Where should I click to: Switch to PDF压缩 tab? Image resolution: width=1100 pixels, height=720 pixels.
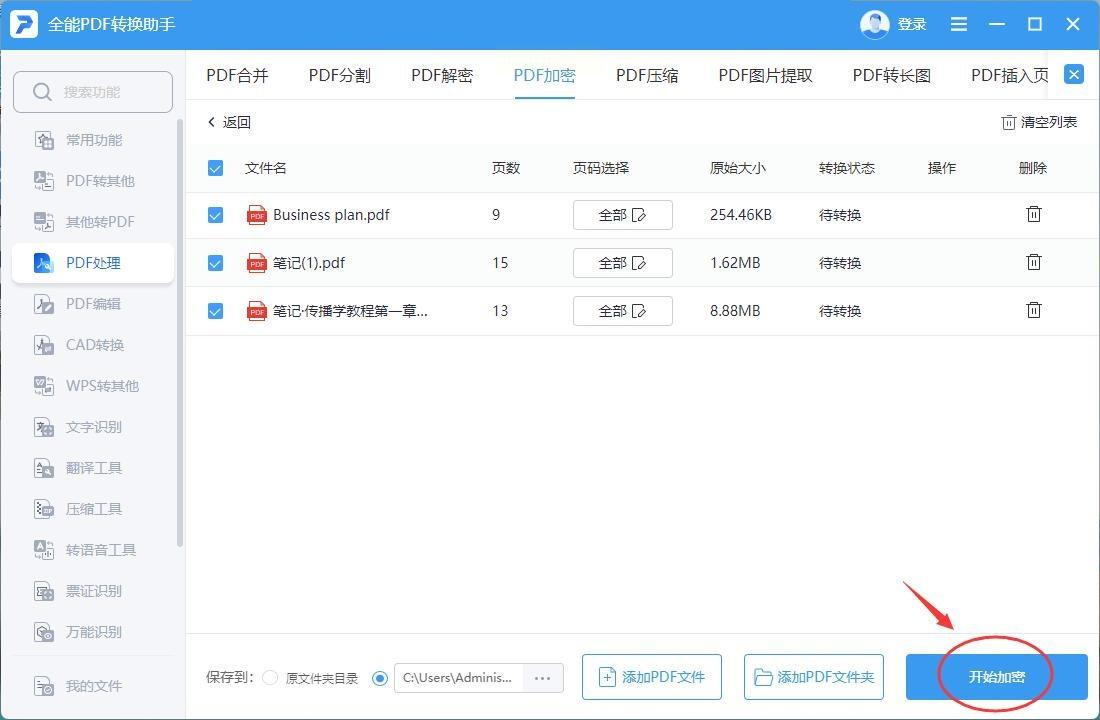[647, 75]
